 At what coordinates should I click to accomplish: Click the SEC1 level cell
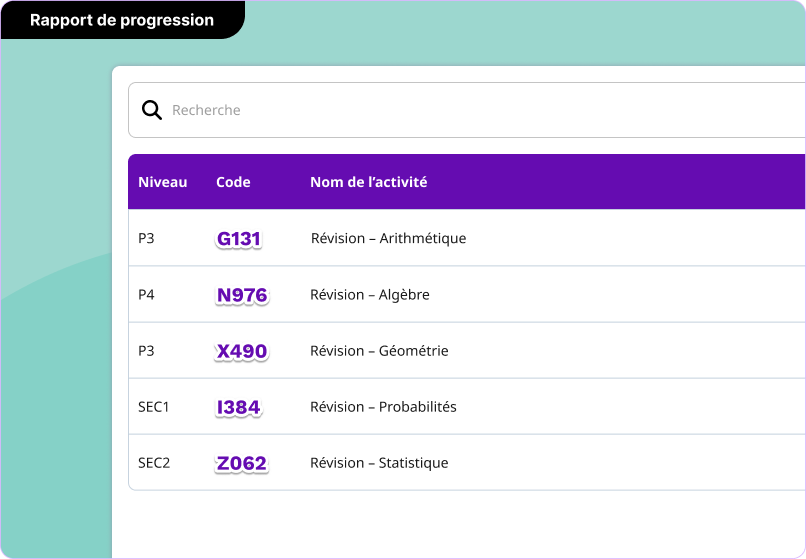coord(154,407)
